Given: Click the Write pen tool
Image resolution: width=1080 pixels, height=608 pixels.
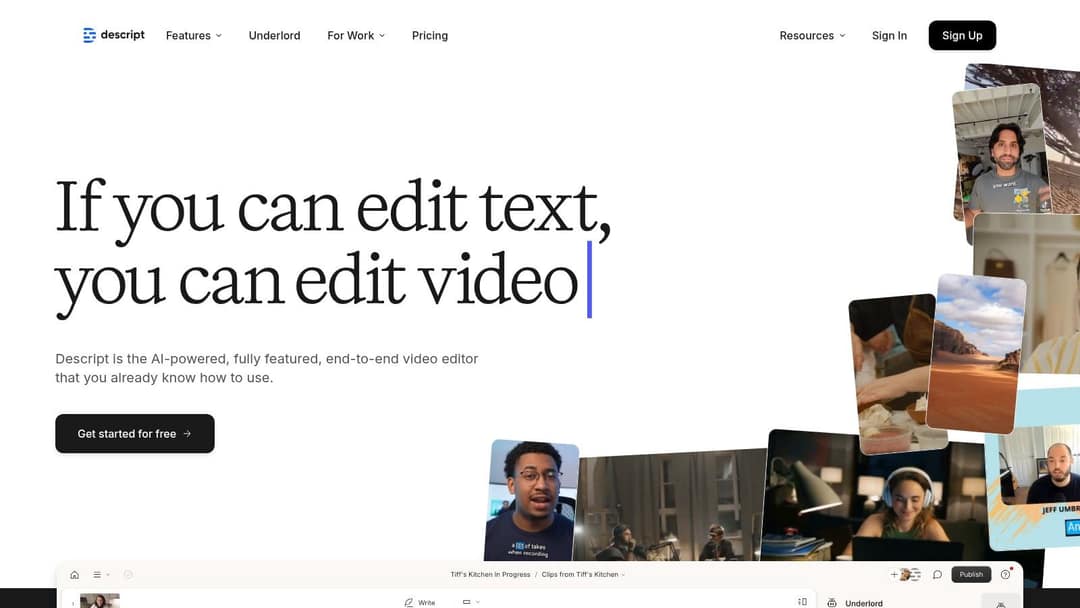Looking at the screenshot, I should pyautogui.click(x=419, y=602).
